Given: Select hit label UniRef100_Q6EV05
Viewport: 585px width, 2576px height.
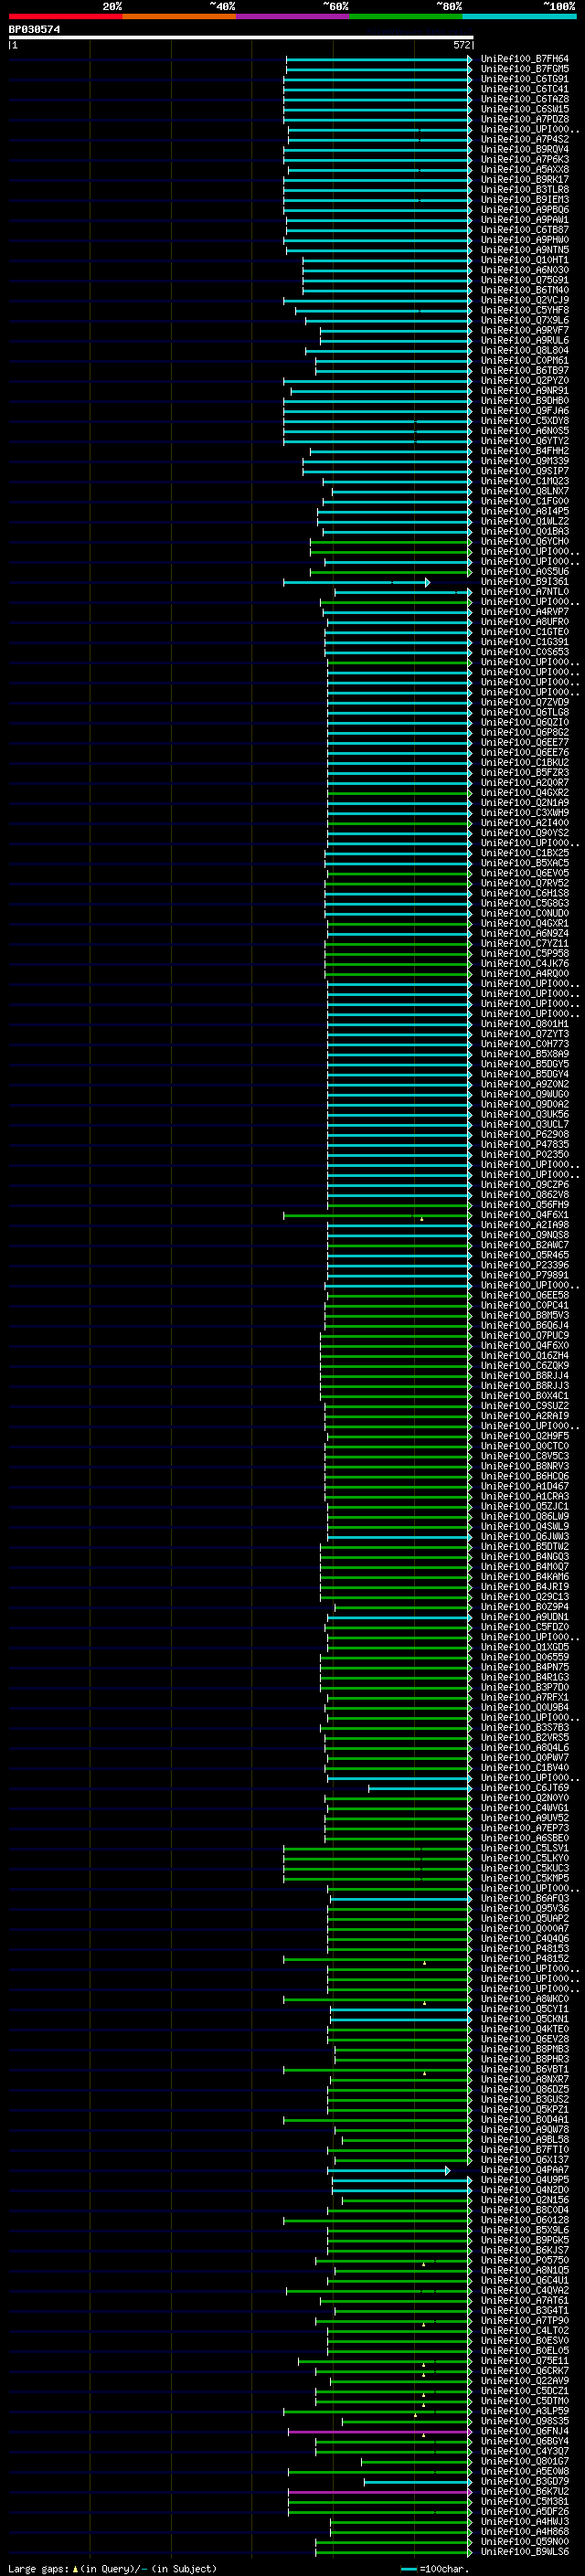Looking at the screenshot, I should click(524, 873).
